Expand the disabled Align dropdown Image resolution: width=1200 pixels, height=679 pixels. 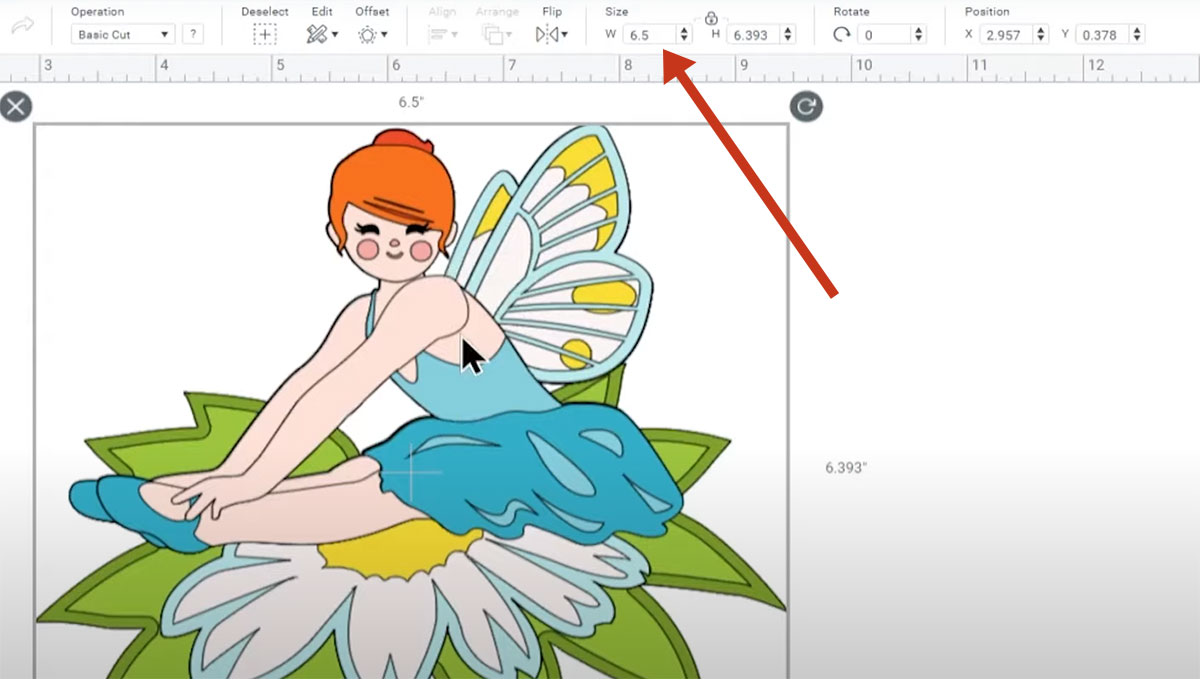coord(441,34)
